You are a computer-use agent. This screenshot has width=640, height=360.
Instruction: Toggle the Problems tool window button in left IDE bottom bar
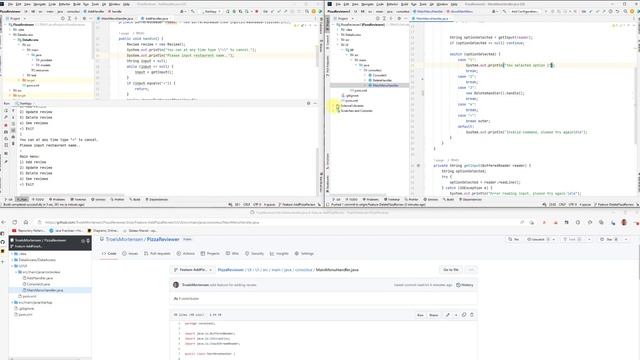(x=57, y=199)
